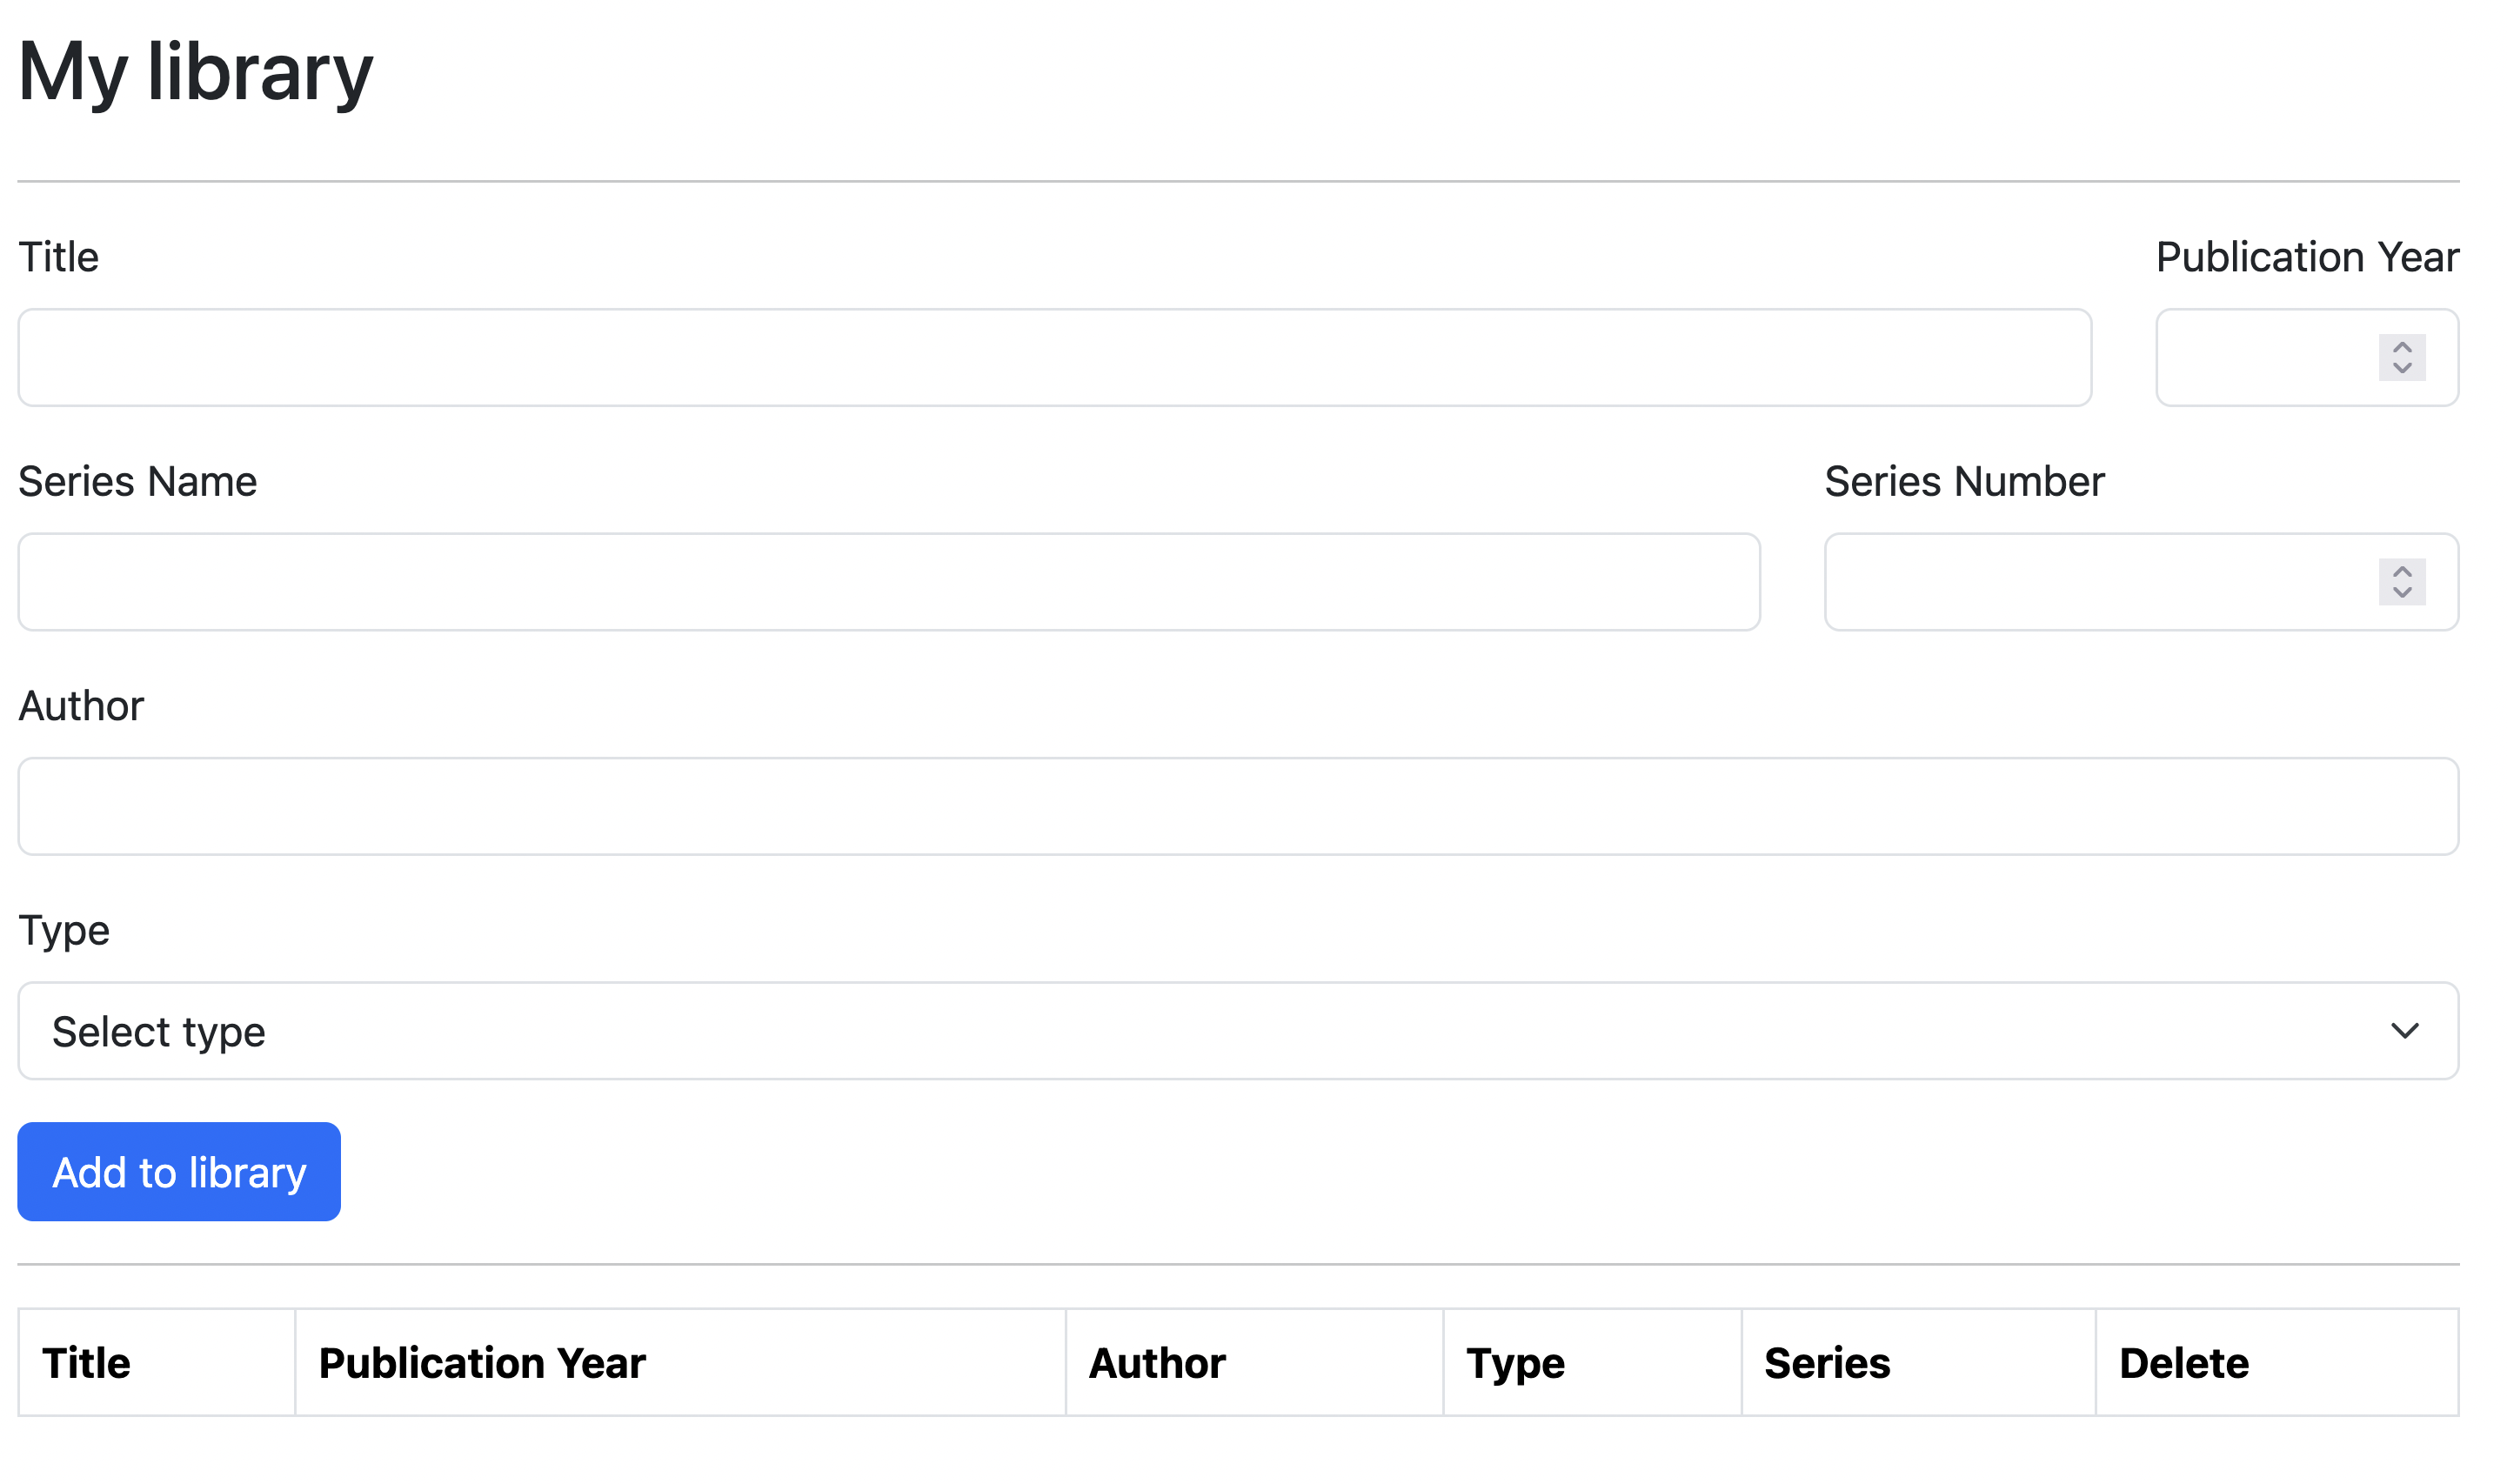
Task: Click the chevron arrow in the Type dropdown
Action: (x=2403, y=1031)
